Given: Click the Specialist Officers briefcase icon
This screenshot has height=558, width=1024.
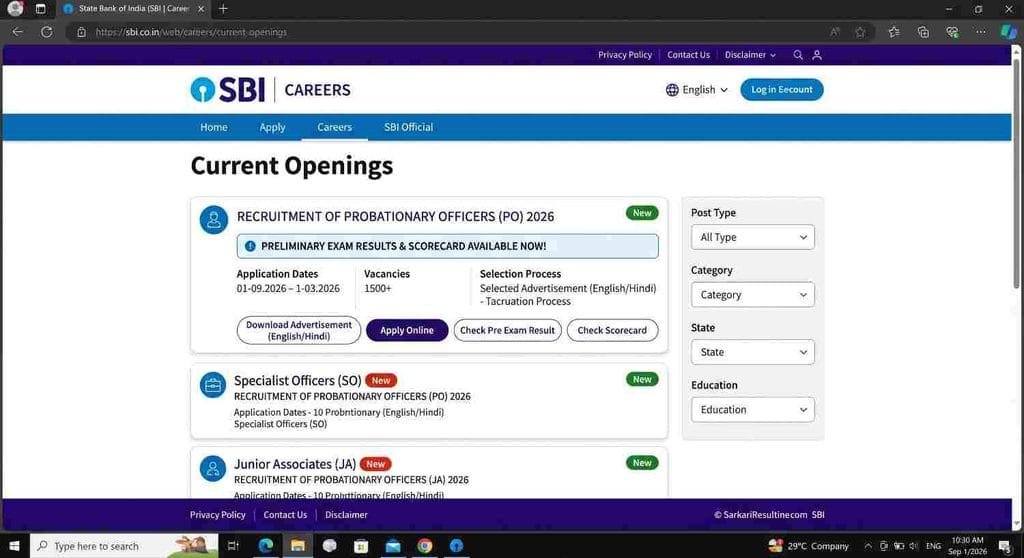Looking at the screenshot, I should (x=212, y=385).
